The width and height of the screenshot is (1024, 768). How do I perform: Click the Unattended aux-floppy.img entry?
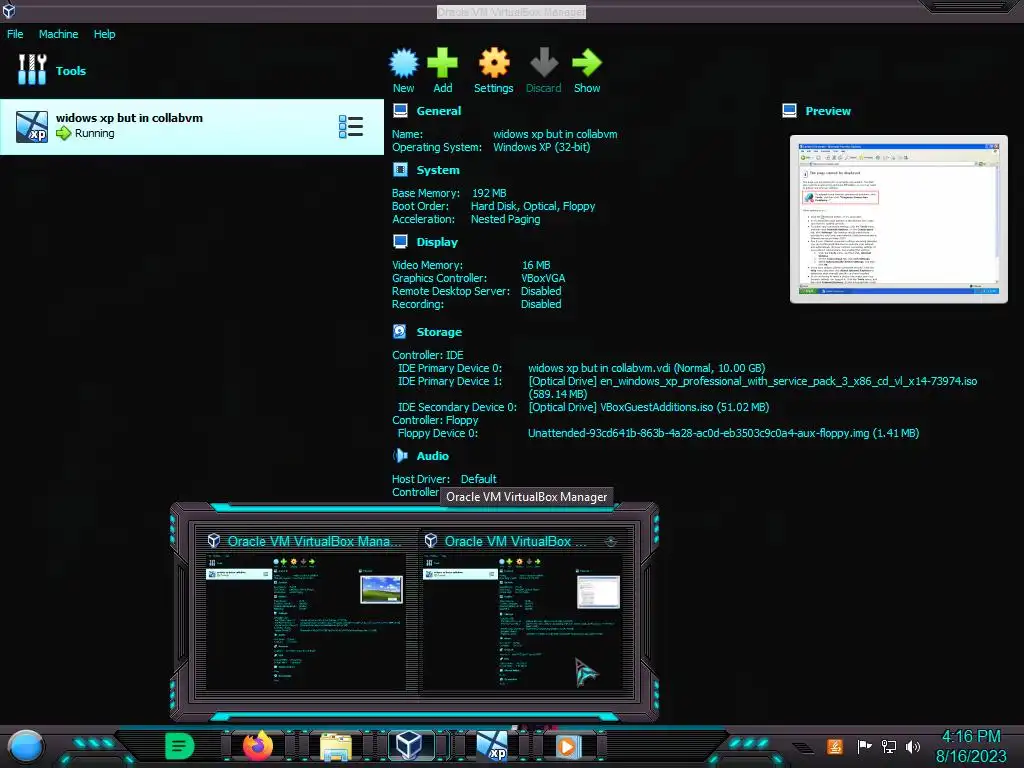click(x=724, y=434)
